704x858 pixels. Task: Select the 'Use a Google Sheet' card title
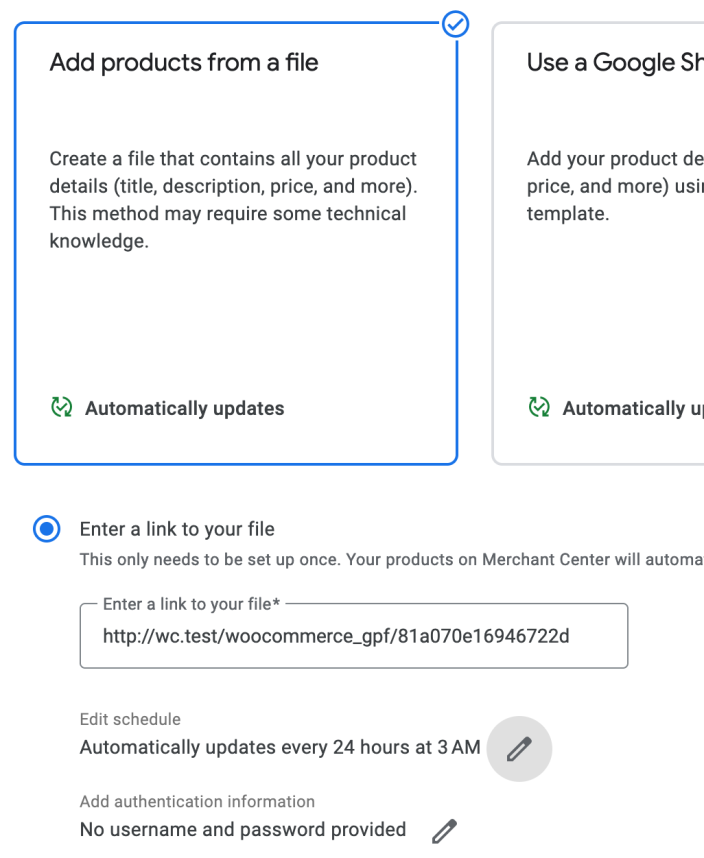point(615,62)
